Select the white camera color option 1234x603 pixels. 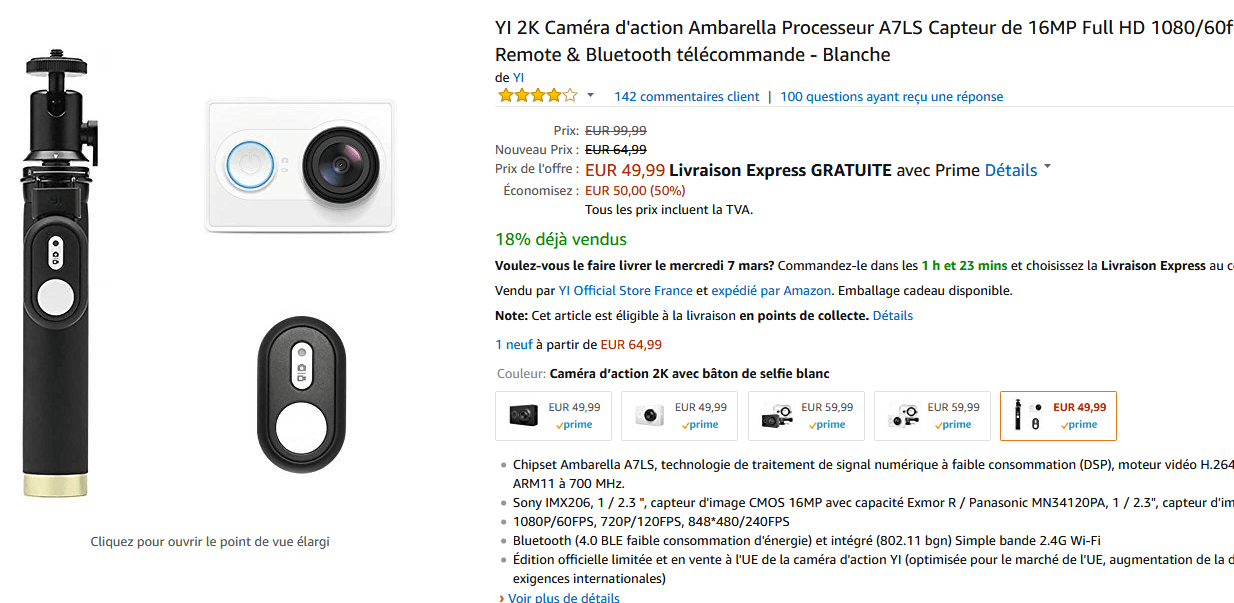coord(679,416)
